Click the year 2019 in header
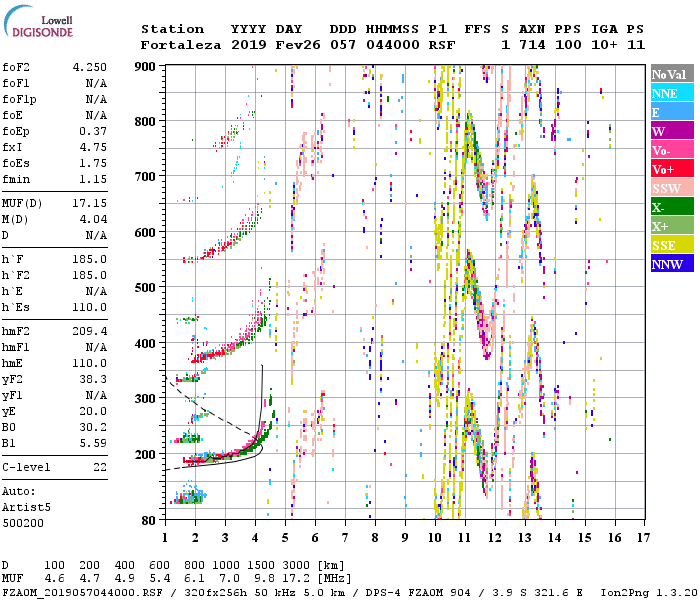Image resolution: width=700 pixels, height=600 pixels. [x=249, y=45]
